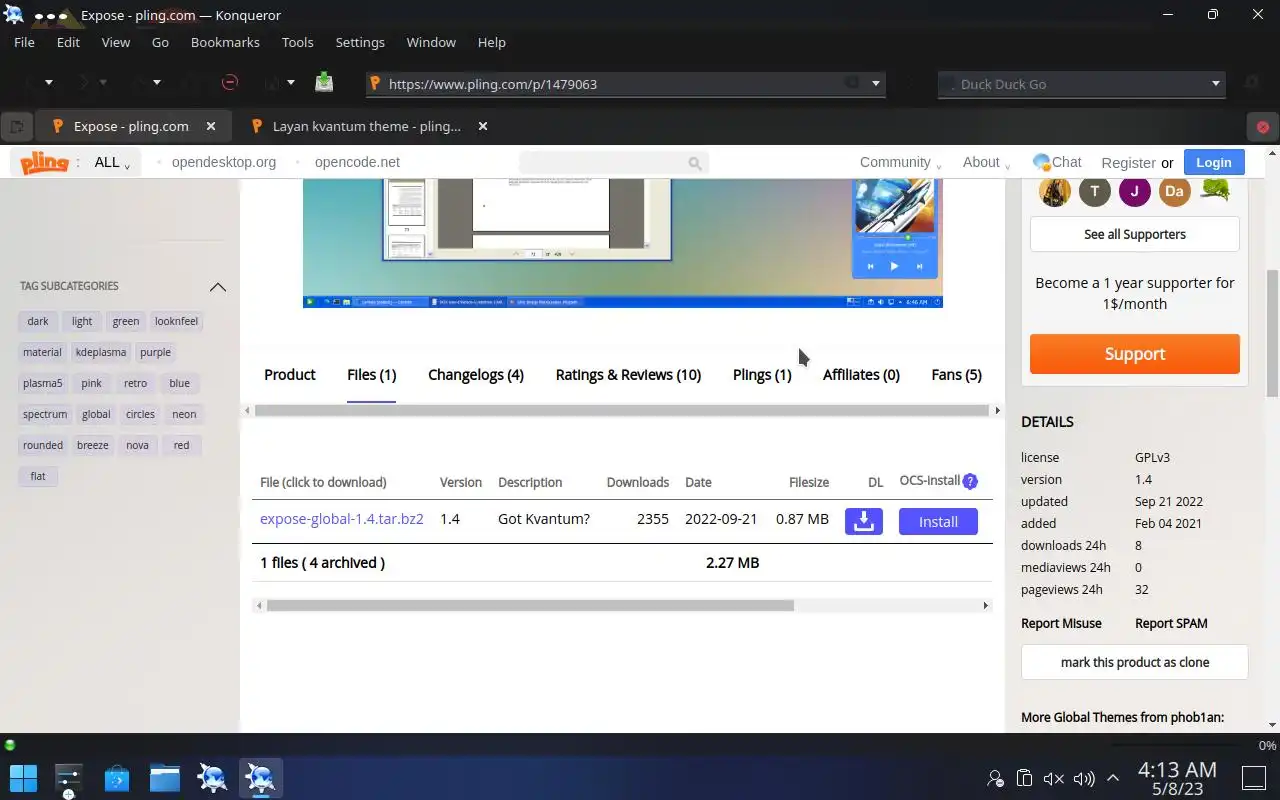Click the volume speaker tray icon
1280x800 pixels.
[1083, 778]
